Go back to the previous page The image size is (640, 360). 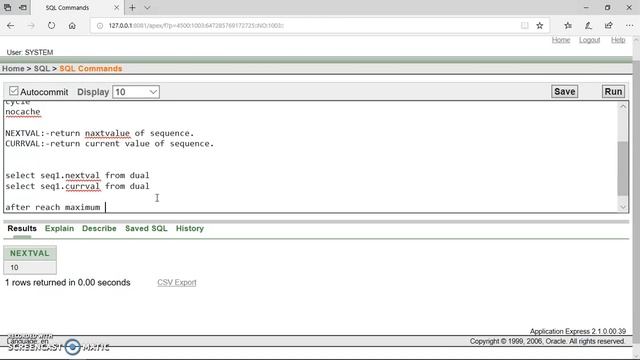(x=11, y=26)
